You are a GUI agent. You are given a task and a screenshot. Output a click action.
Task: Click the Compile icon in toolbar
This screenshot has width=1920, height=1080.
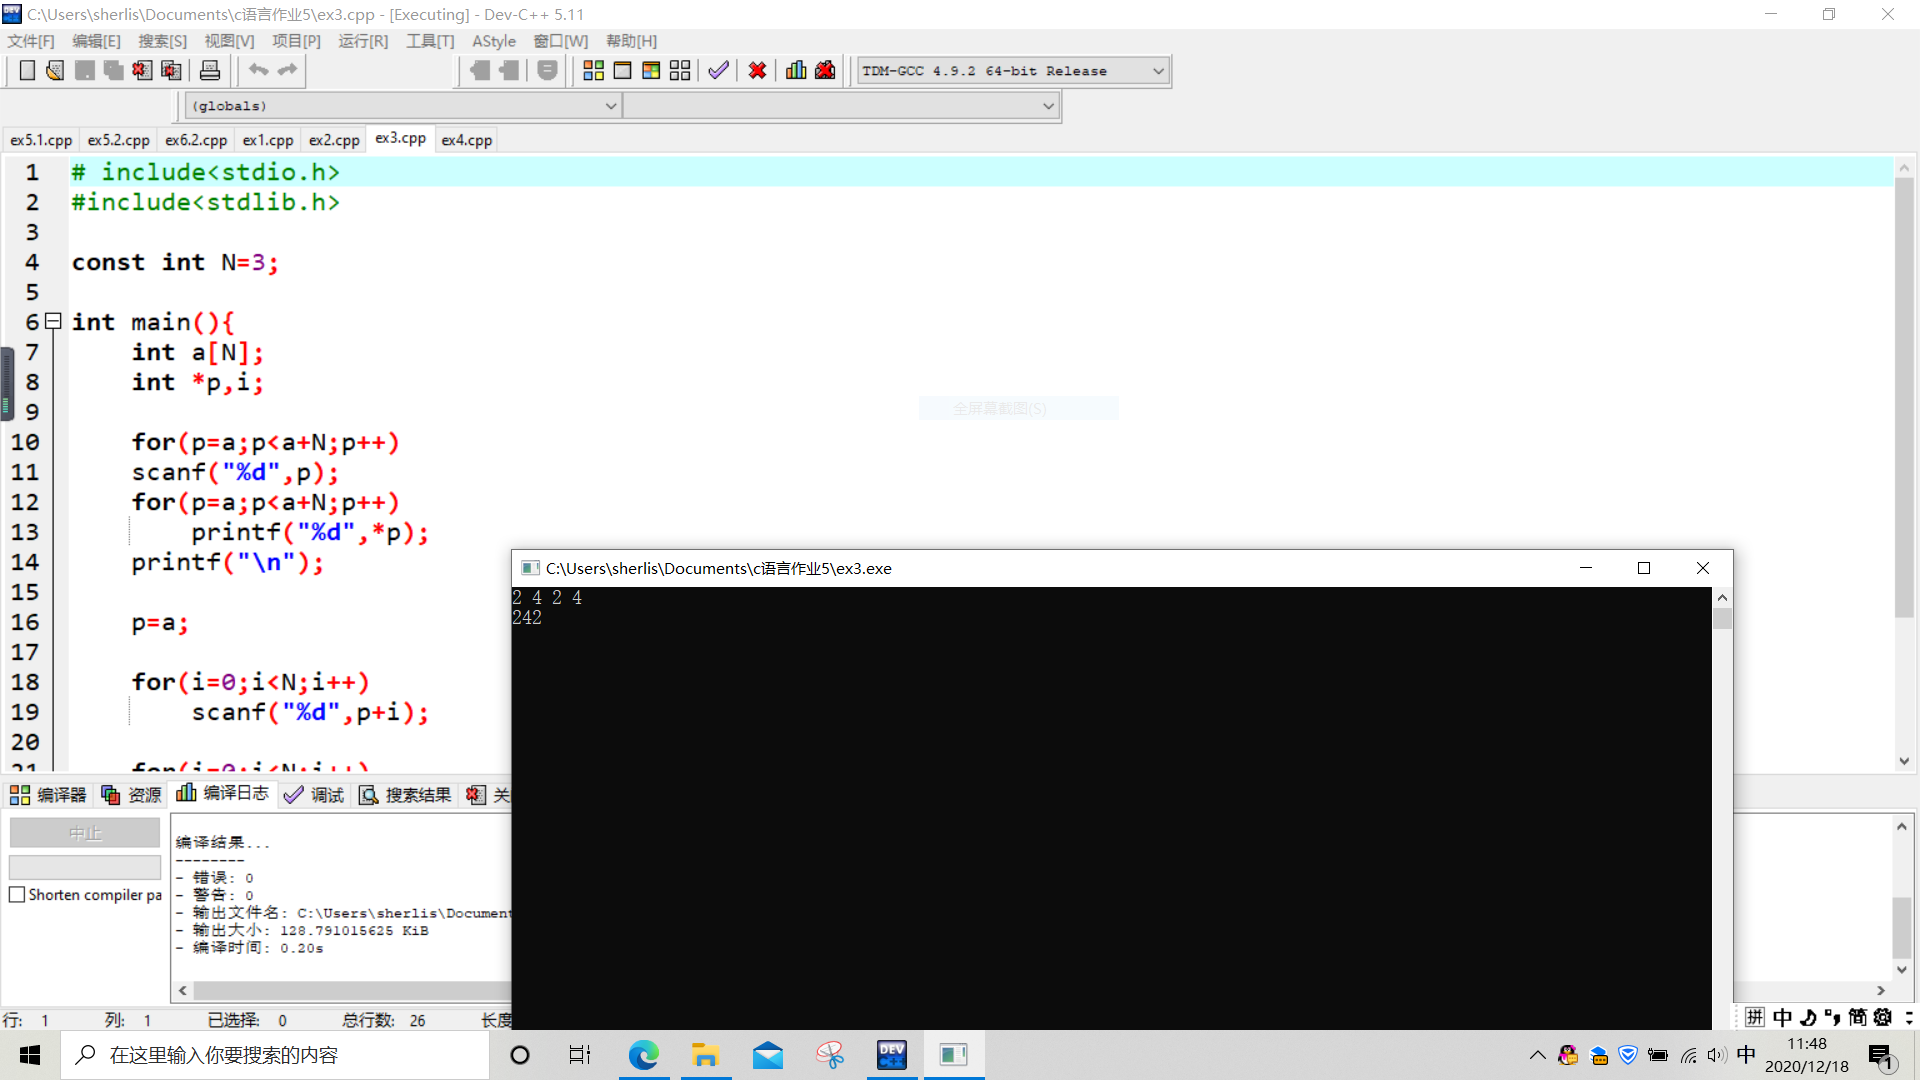point(593,70)
